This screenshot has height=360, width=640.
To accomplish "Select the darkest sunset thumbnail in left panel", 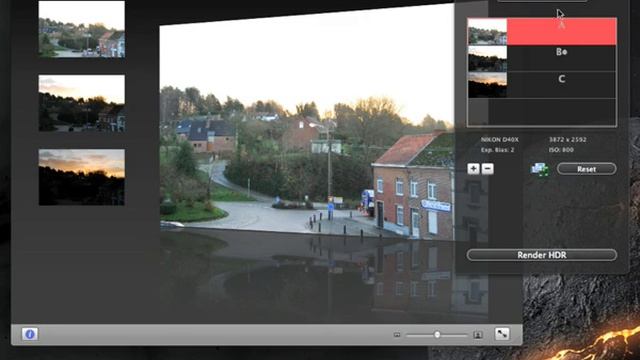I will 82,177.
